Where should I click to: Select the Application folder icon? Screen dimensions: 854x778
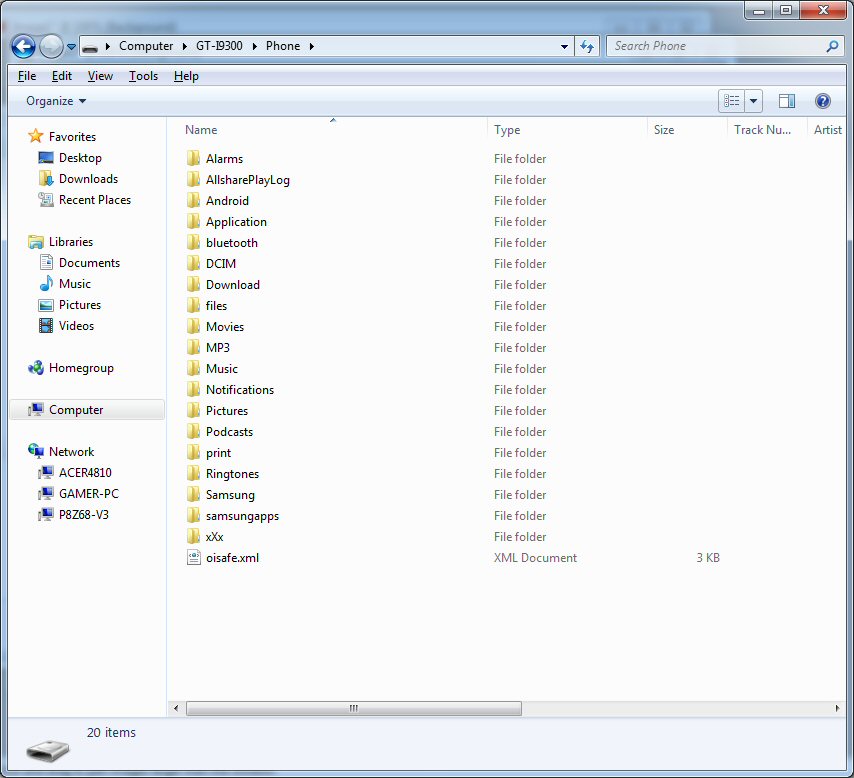(x=193, y=221)
